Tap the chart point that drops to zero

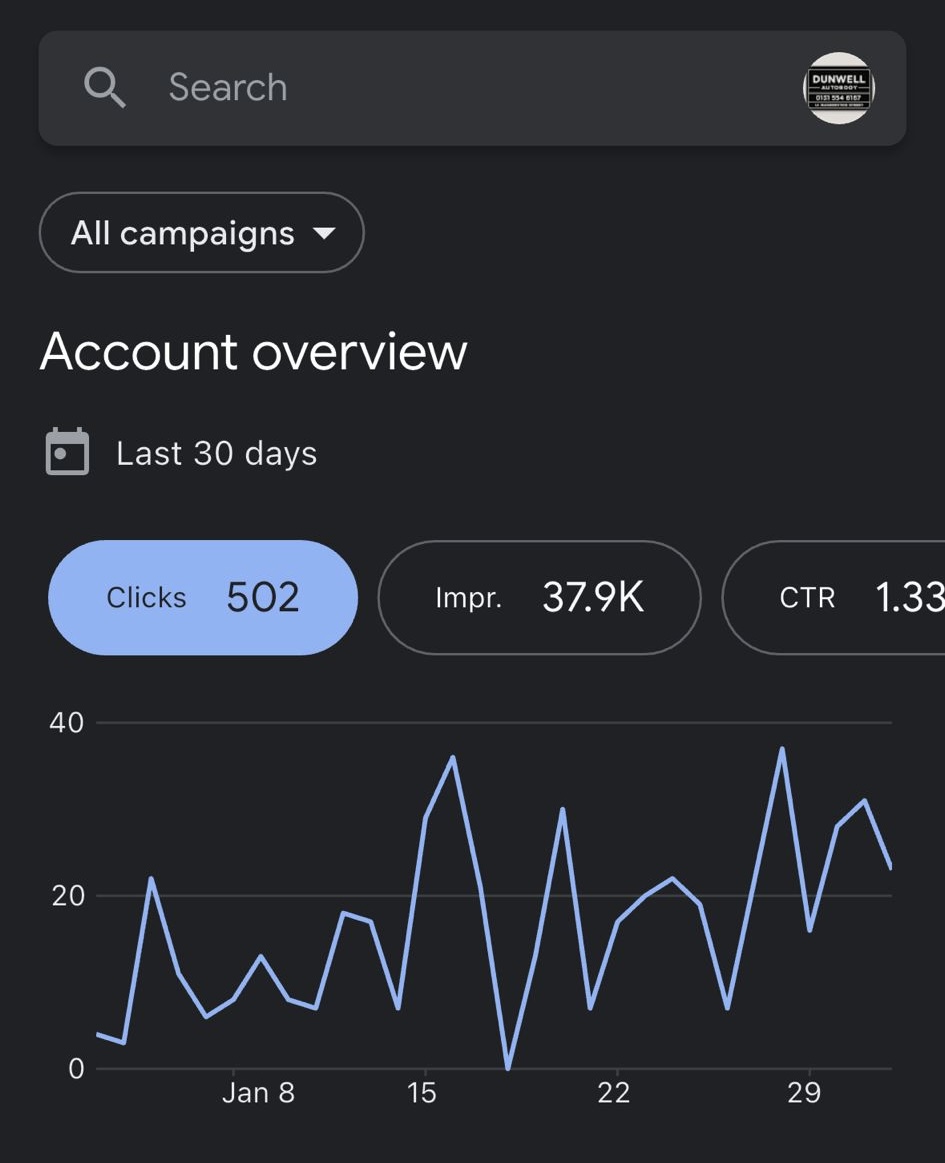coord(508,1068)
